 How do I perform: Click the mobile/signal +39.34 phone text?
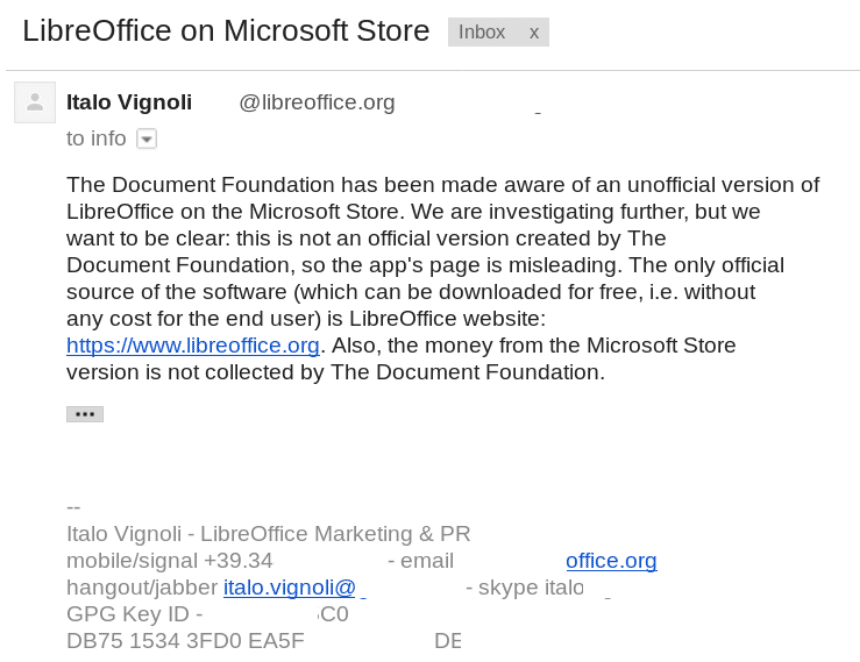click(169, 561)
